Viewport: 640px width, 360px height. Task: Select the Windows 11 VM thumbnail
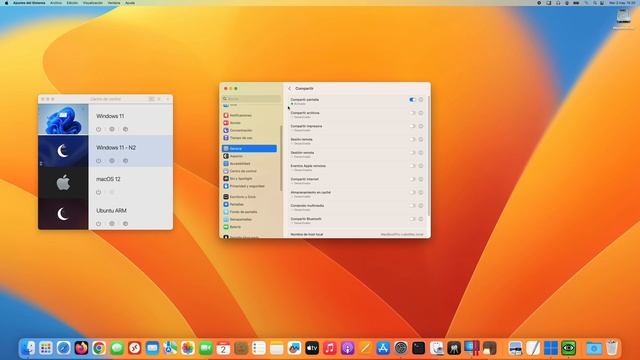click(63, 119)
